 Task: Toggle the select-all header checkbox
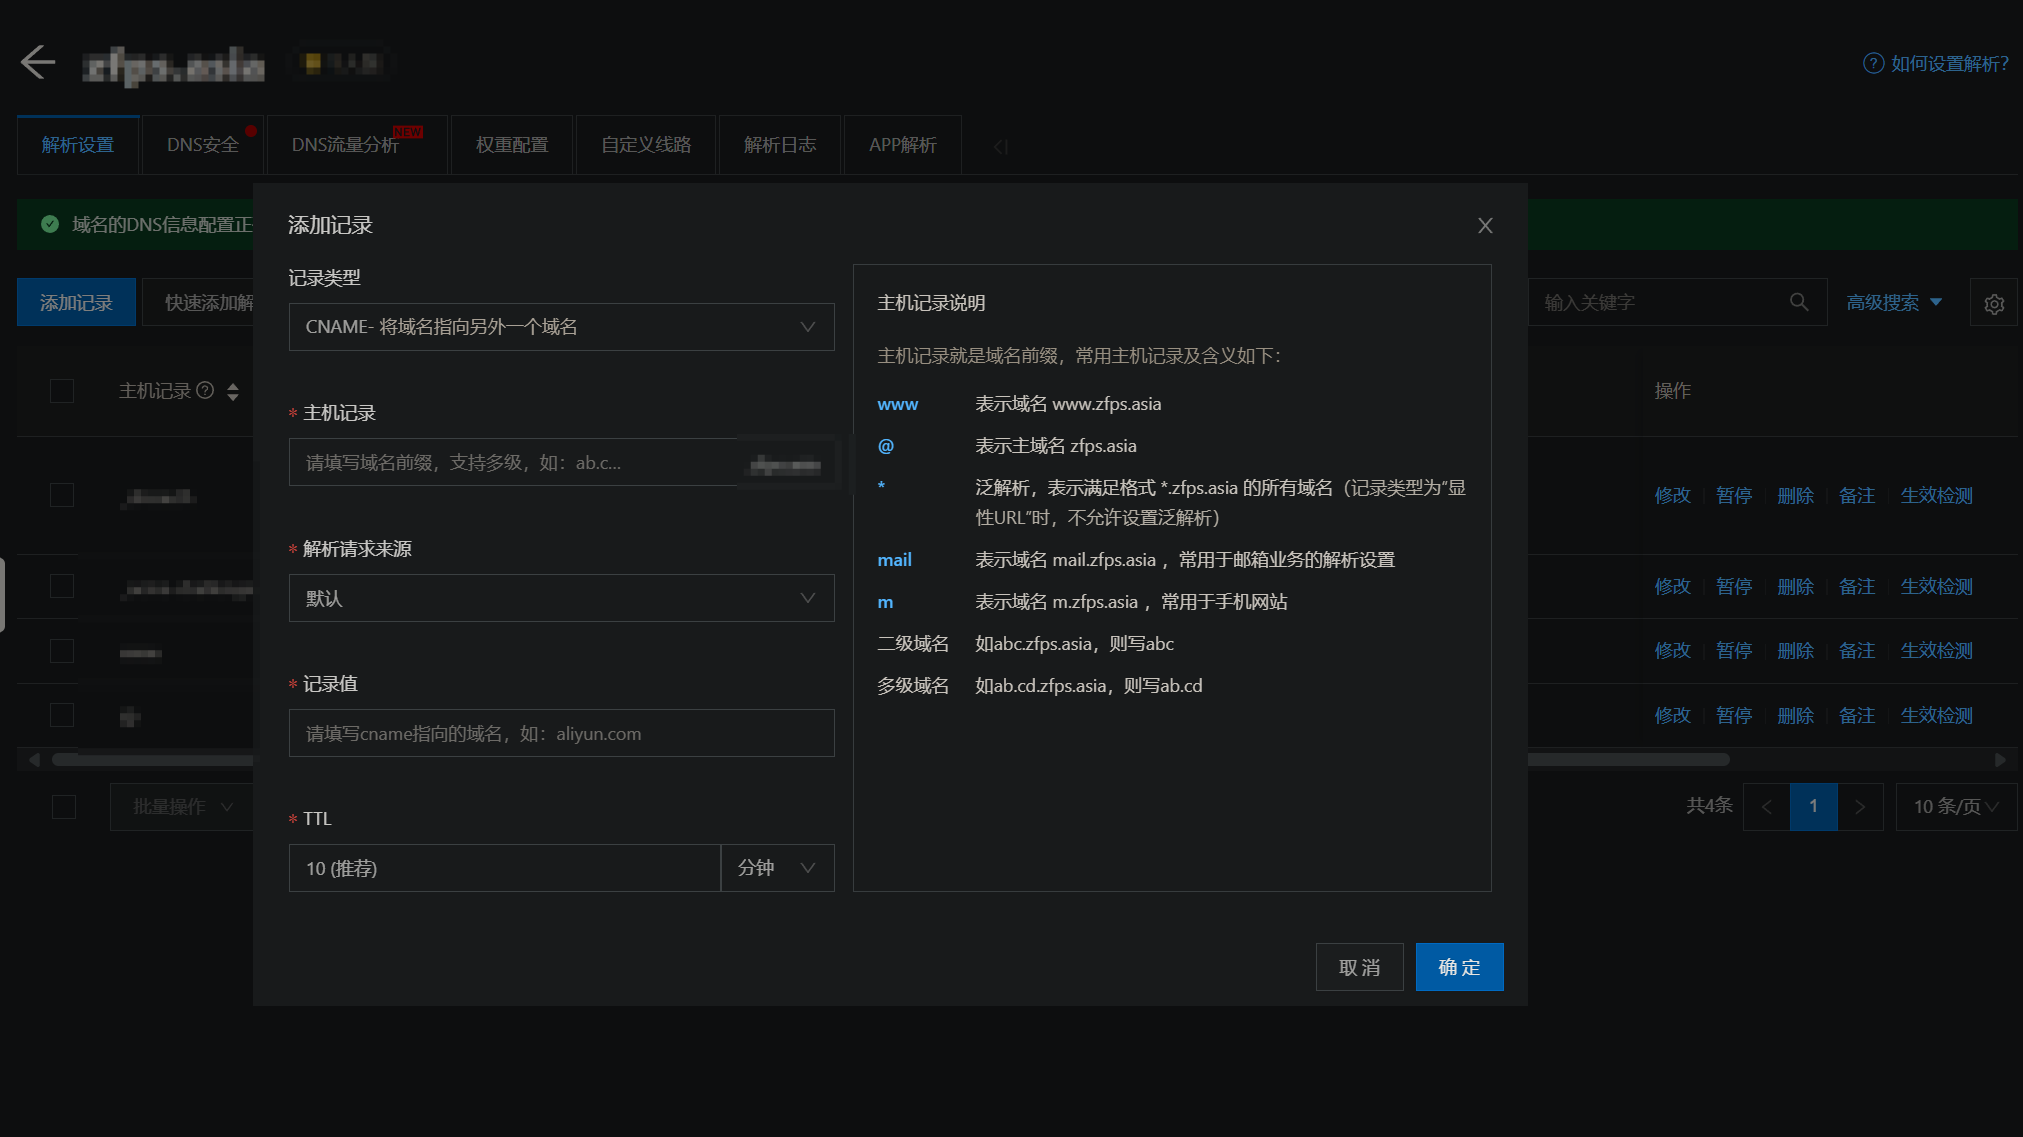pos(62,391)
